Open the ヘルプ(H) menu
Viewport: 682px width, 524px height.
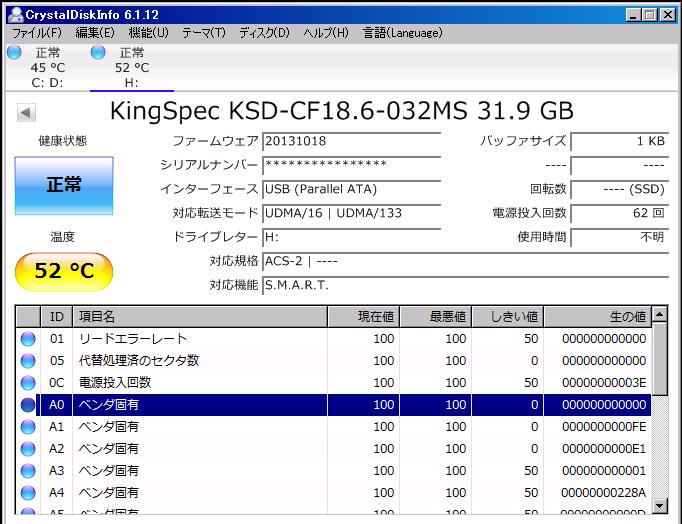(x=326, y=33)
